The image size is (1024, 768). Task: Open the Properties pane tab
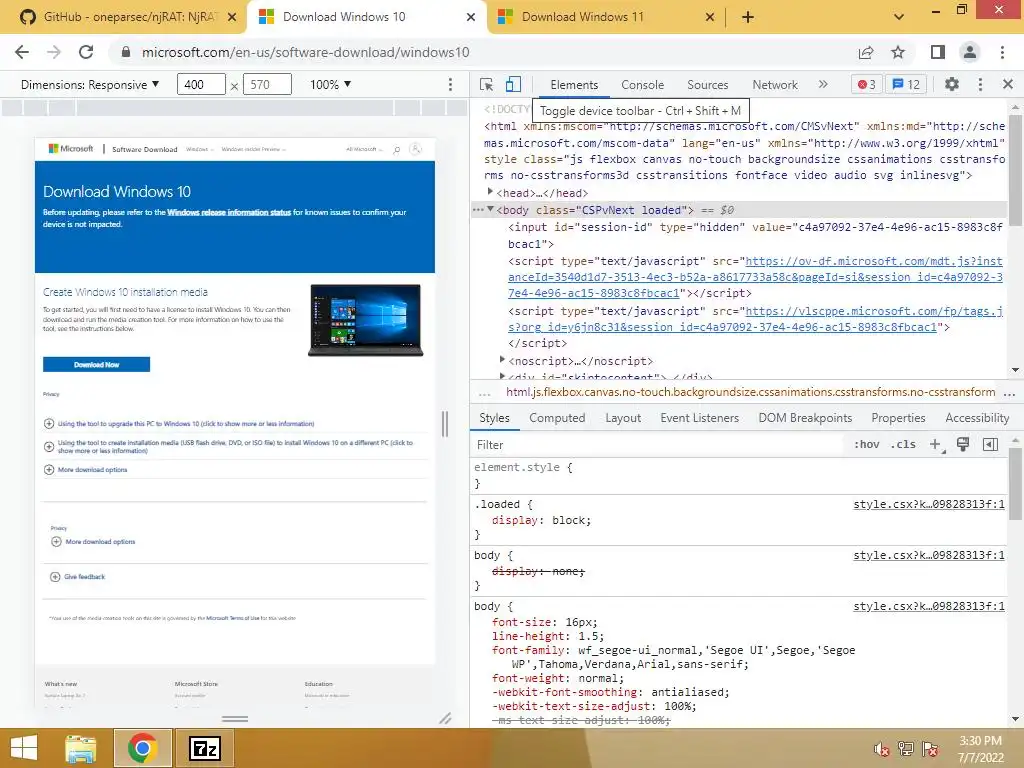click(898, 418)
